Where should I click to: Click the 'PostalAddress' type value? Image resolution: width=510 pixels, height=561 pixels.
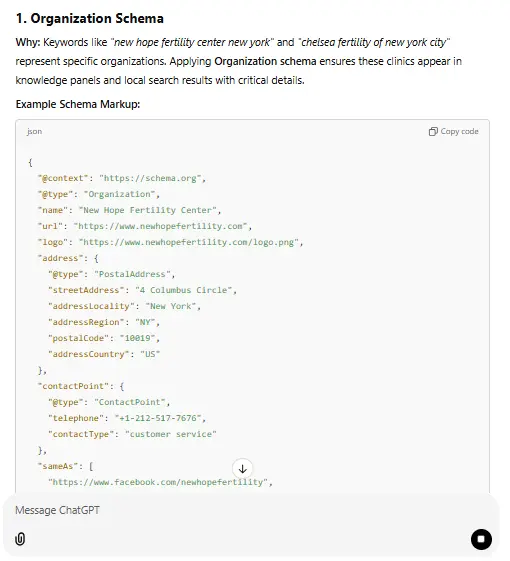click(x=132, y=274)
